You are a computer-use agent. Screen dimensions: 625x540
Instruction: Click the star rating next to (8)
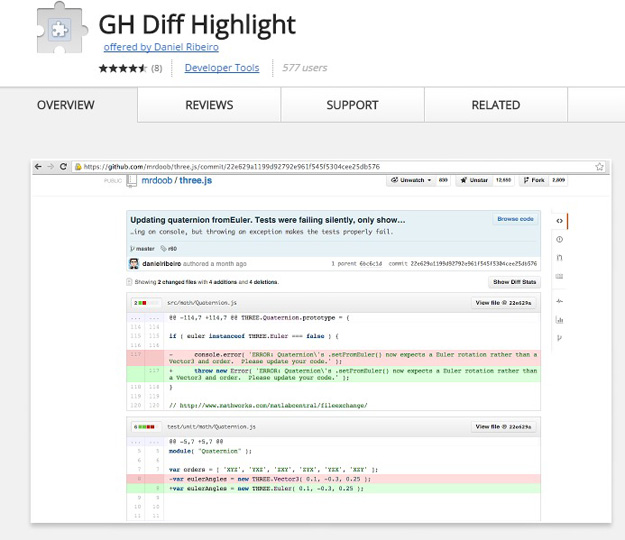(123, 68)
